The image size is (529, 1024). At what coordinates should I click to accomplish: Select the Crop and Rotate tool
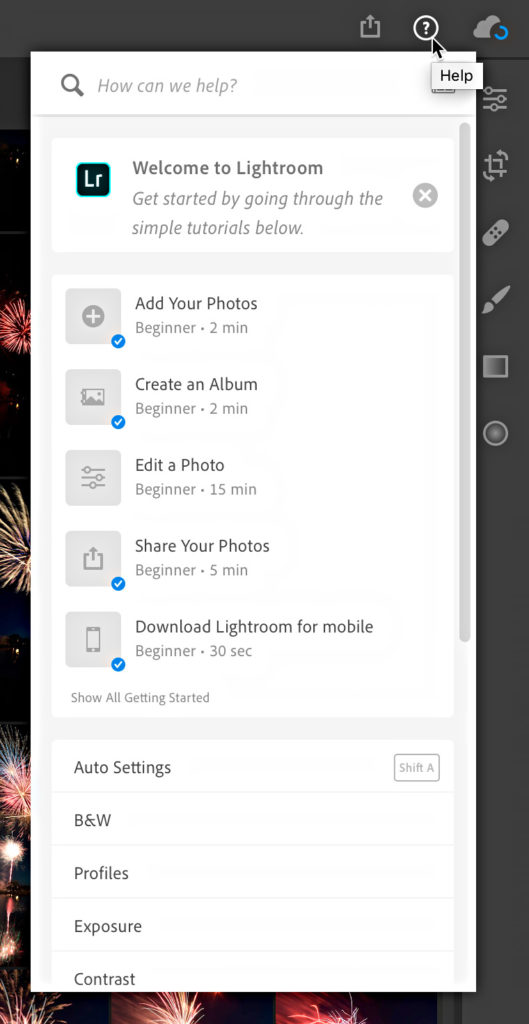[x=495, y=165]
